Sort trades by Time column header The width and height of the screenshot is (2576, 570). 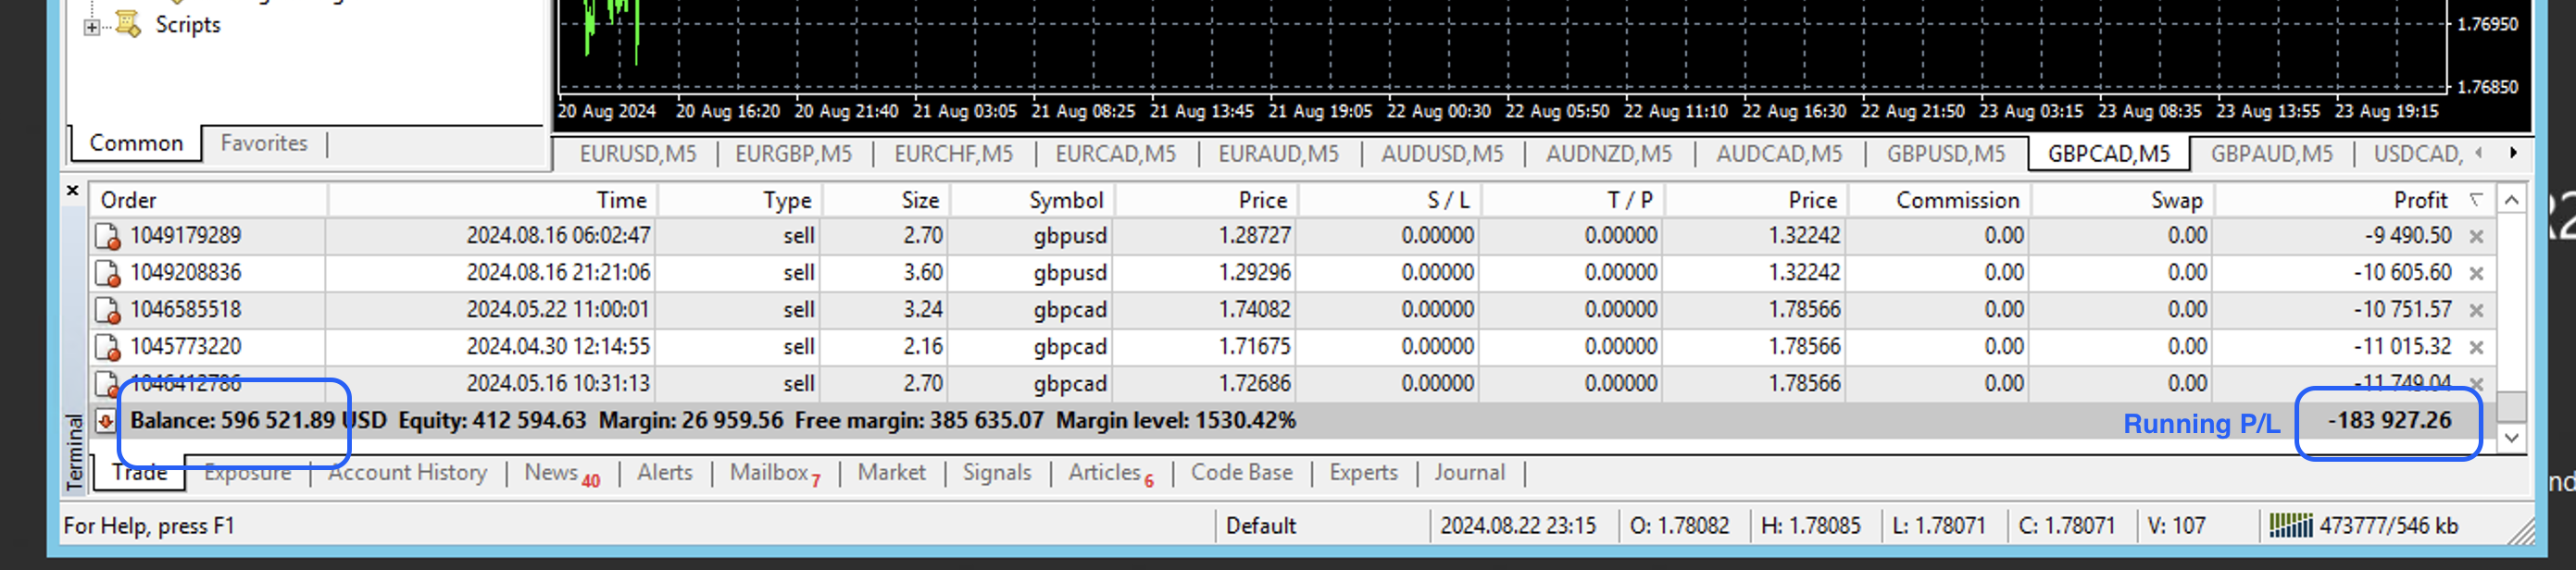pyautogui.click(x=491, y=200)
